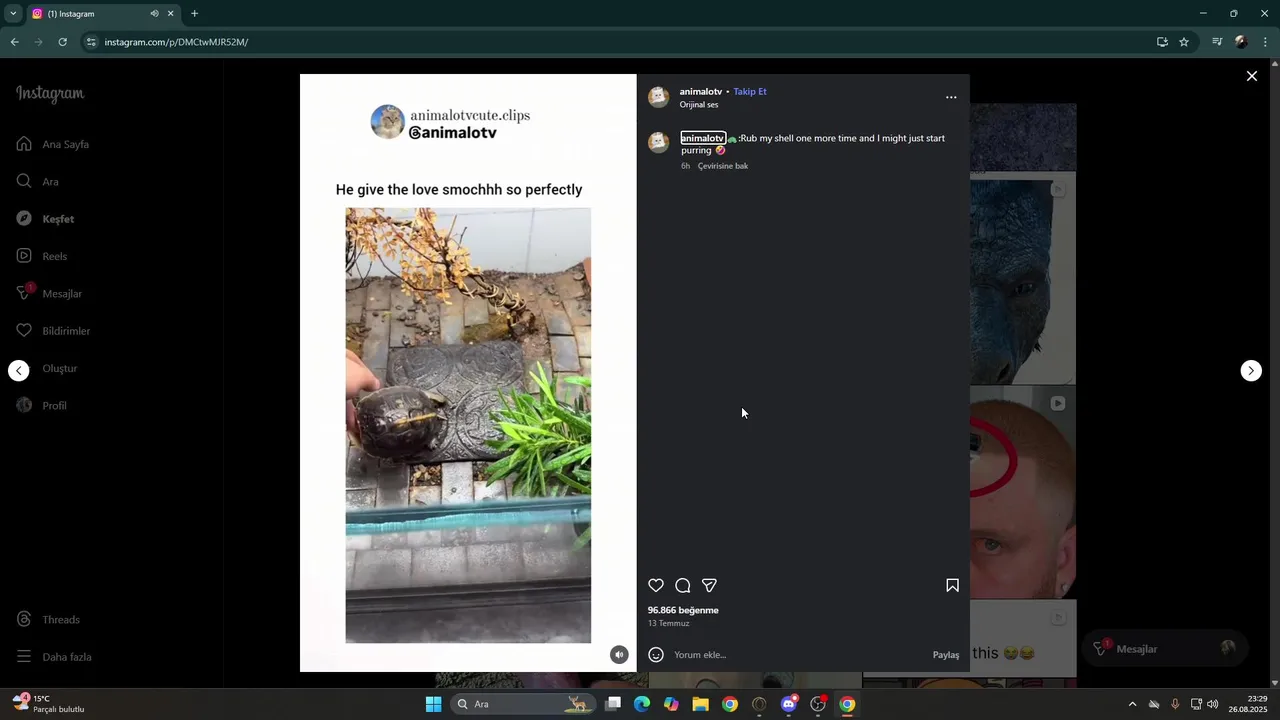The height and width of the screenshot is (720, 1280).
Task: Like the post with the heart icon
Action: click(656, 586)
